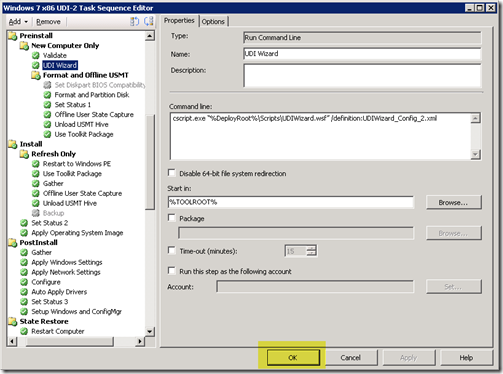
Task: Click the Help button
Action: click(466, 358)
